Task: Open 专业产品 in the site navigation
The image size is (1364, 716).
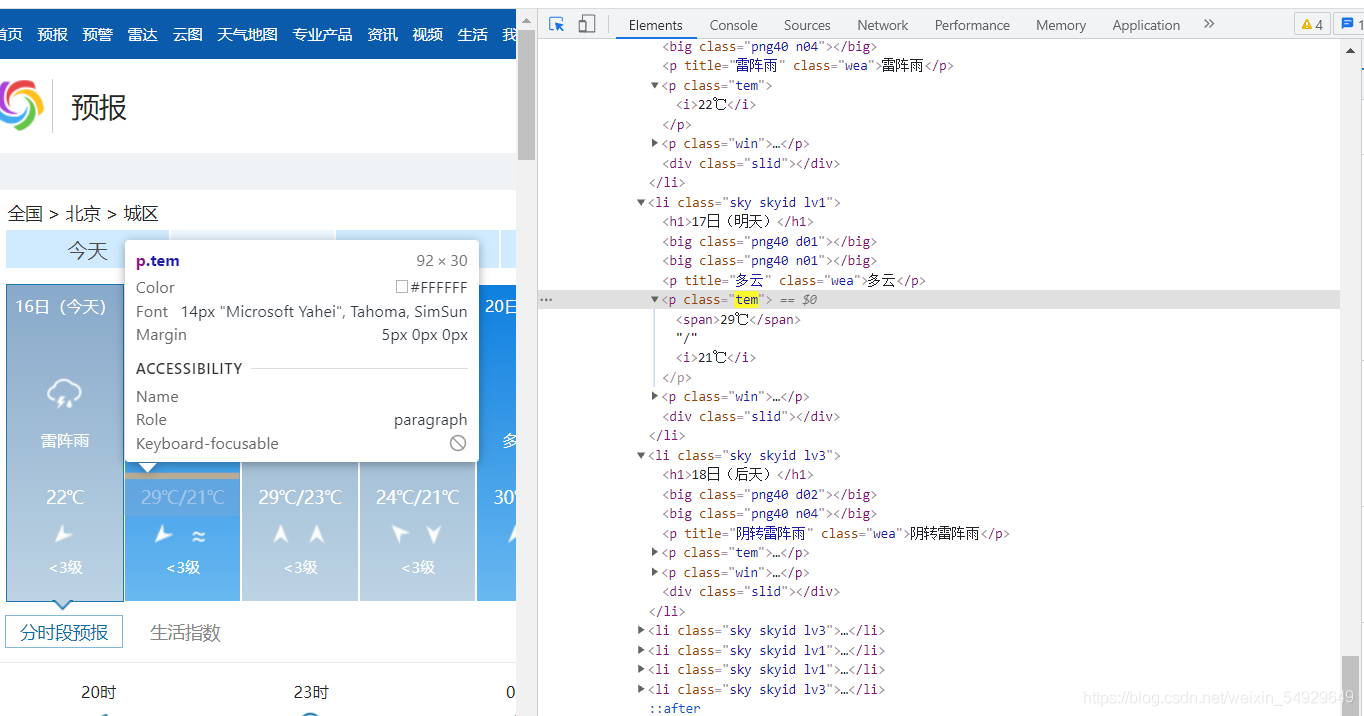Action: pos(322,34)
